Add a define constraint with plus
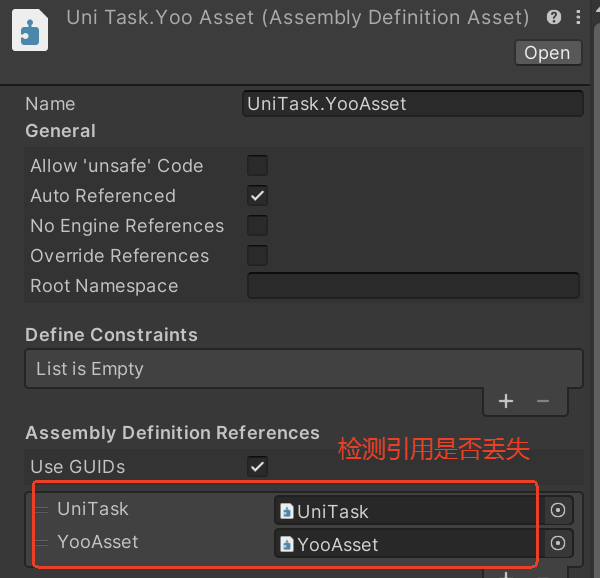The height and width of the screenshot is (578, 600). tap(506, 401)
